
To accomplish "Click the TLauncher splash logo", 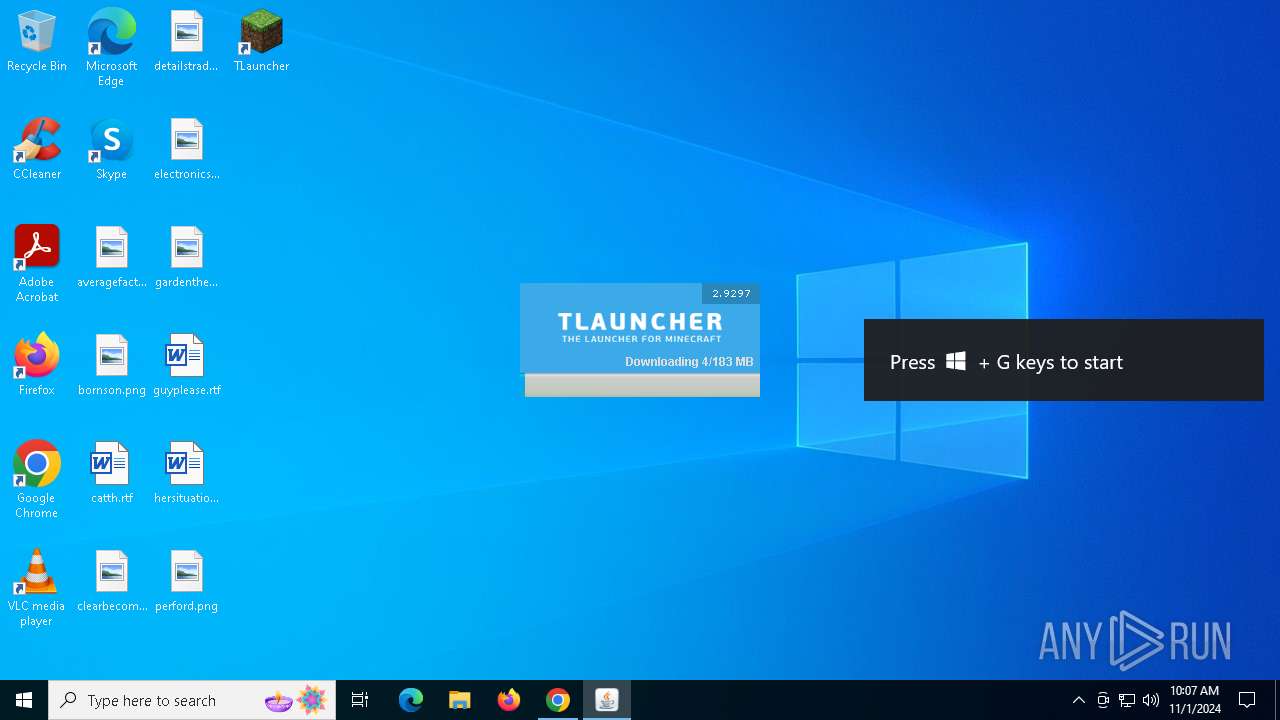I will coord(640,327).
